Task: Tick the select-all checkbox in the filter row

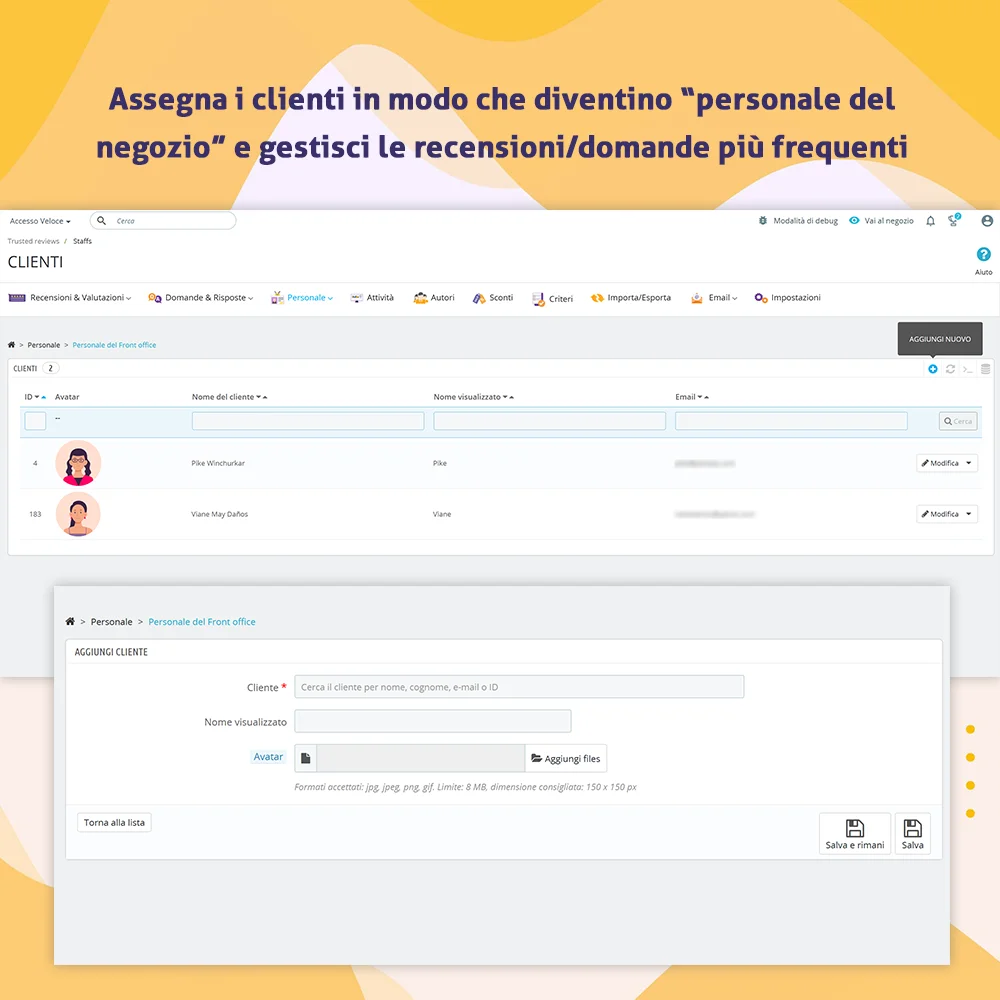Action: (x=34, y=421)
